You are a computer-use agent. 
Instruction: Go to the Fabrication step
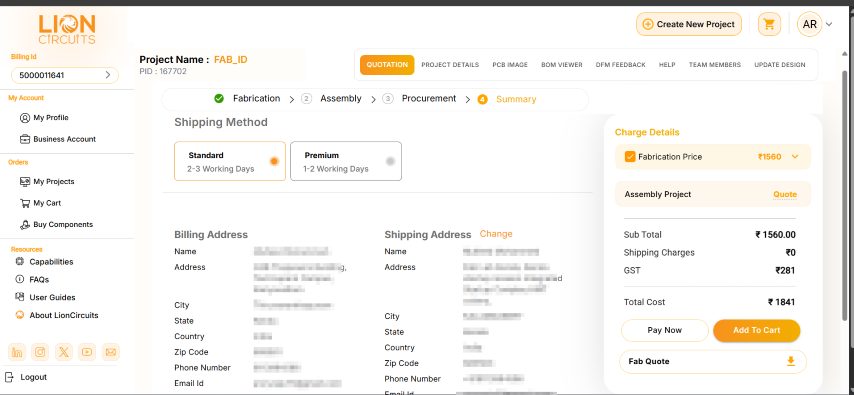tap(257, 99)
